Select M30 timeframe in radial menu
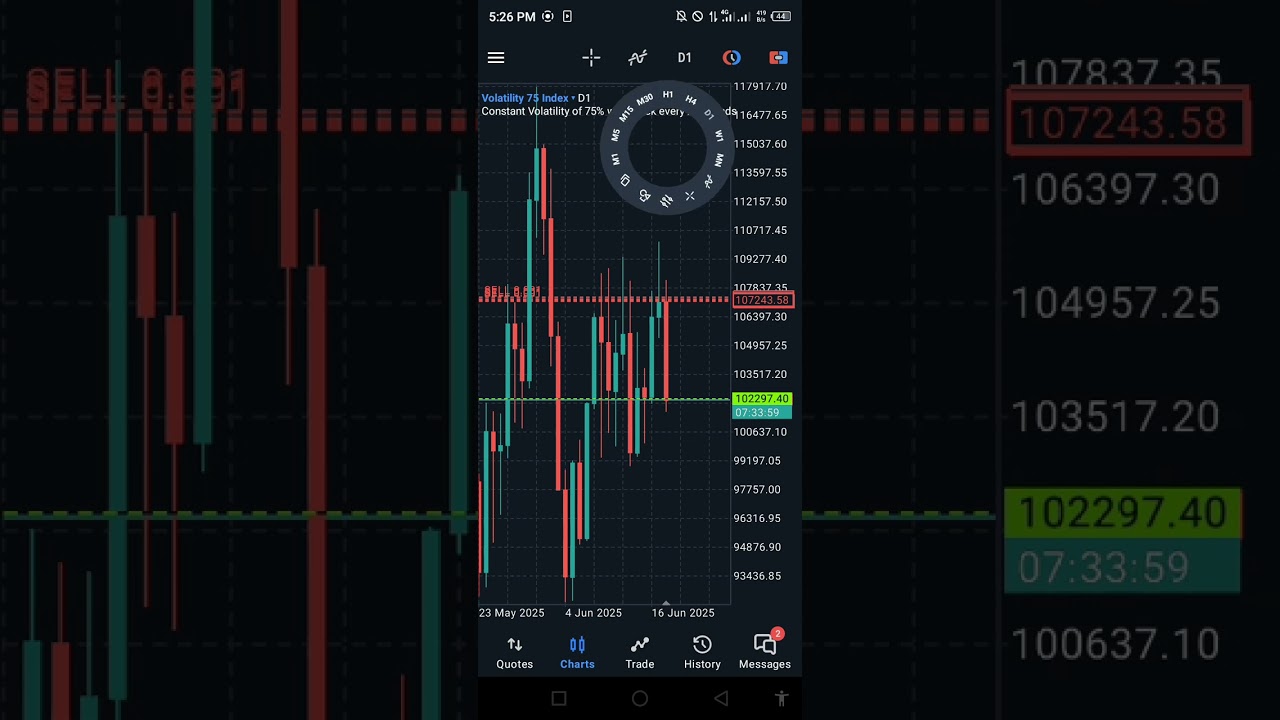The image size is (1280, 720). [x=645, y=99]
